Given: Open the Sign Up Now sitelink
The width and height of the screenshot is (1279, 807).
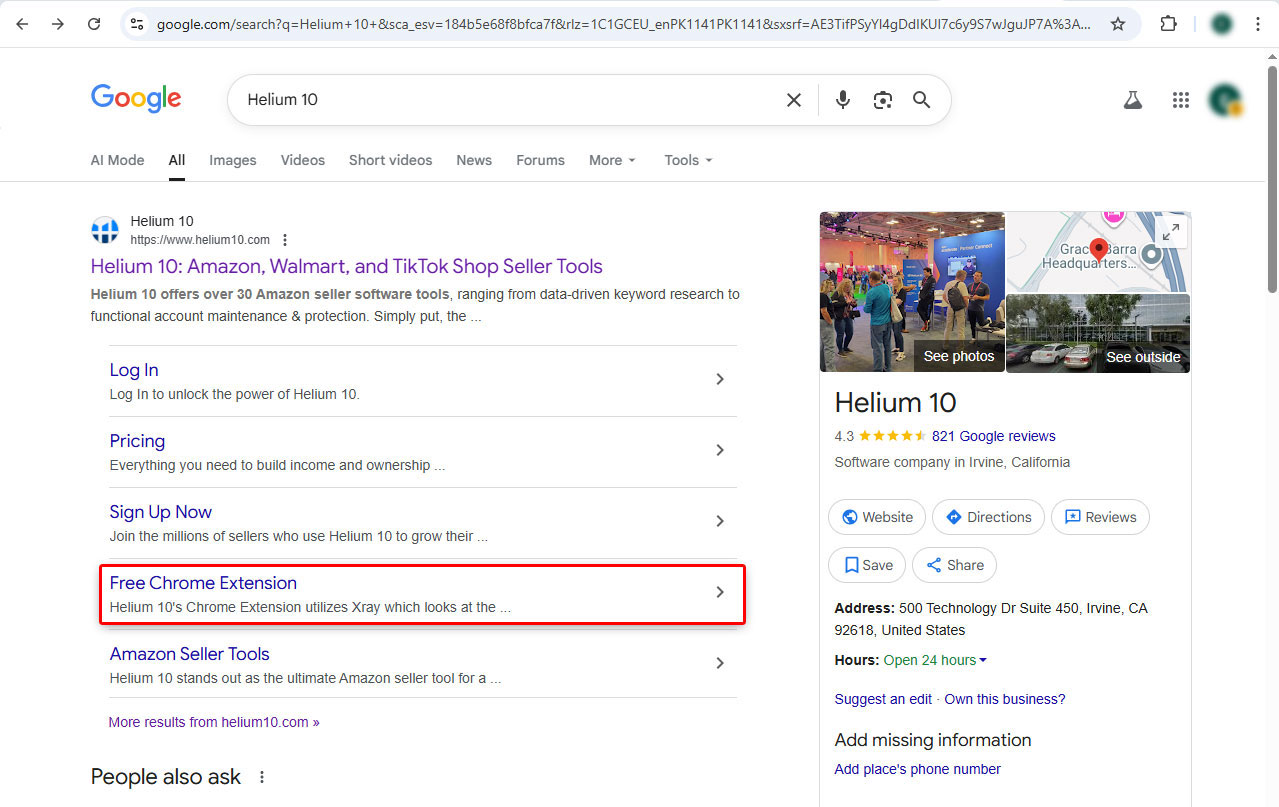Looking at the screenshot, I should (161, 512).
